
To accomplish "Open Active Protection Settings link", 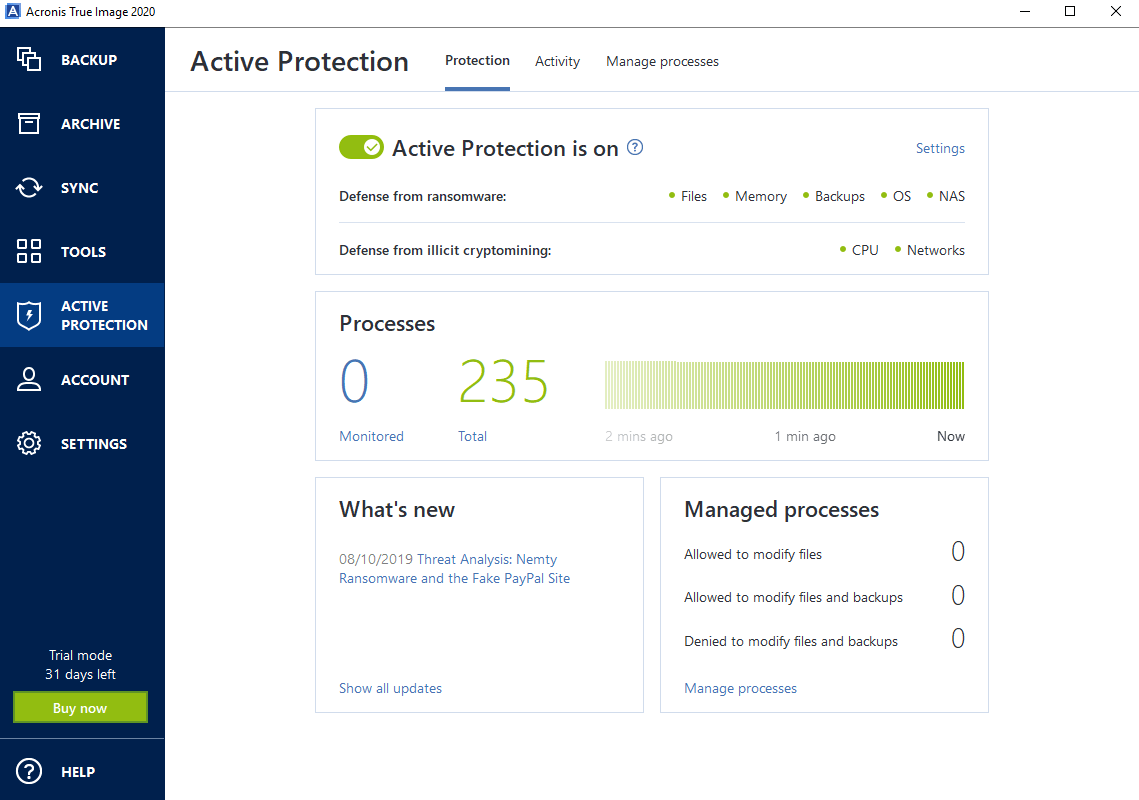I will tap(940, 148).
